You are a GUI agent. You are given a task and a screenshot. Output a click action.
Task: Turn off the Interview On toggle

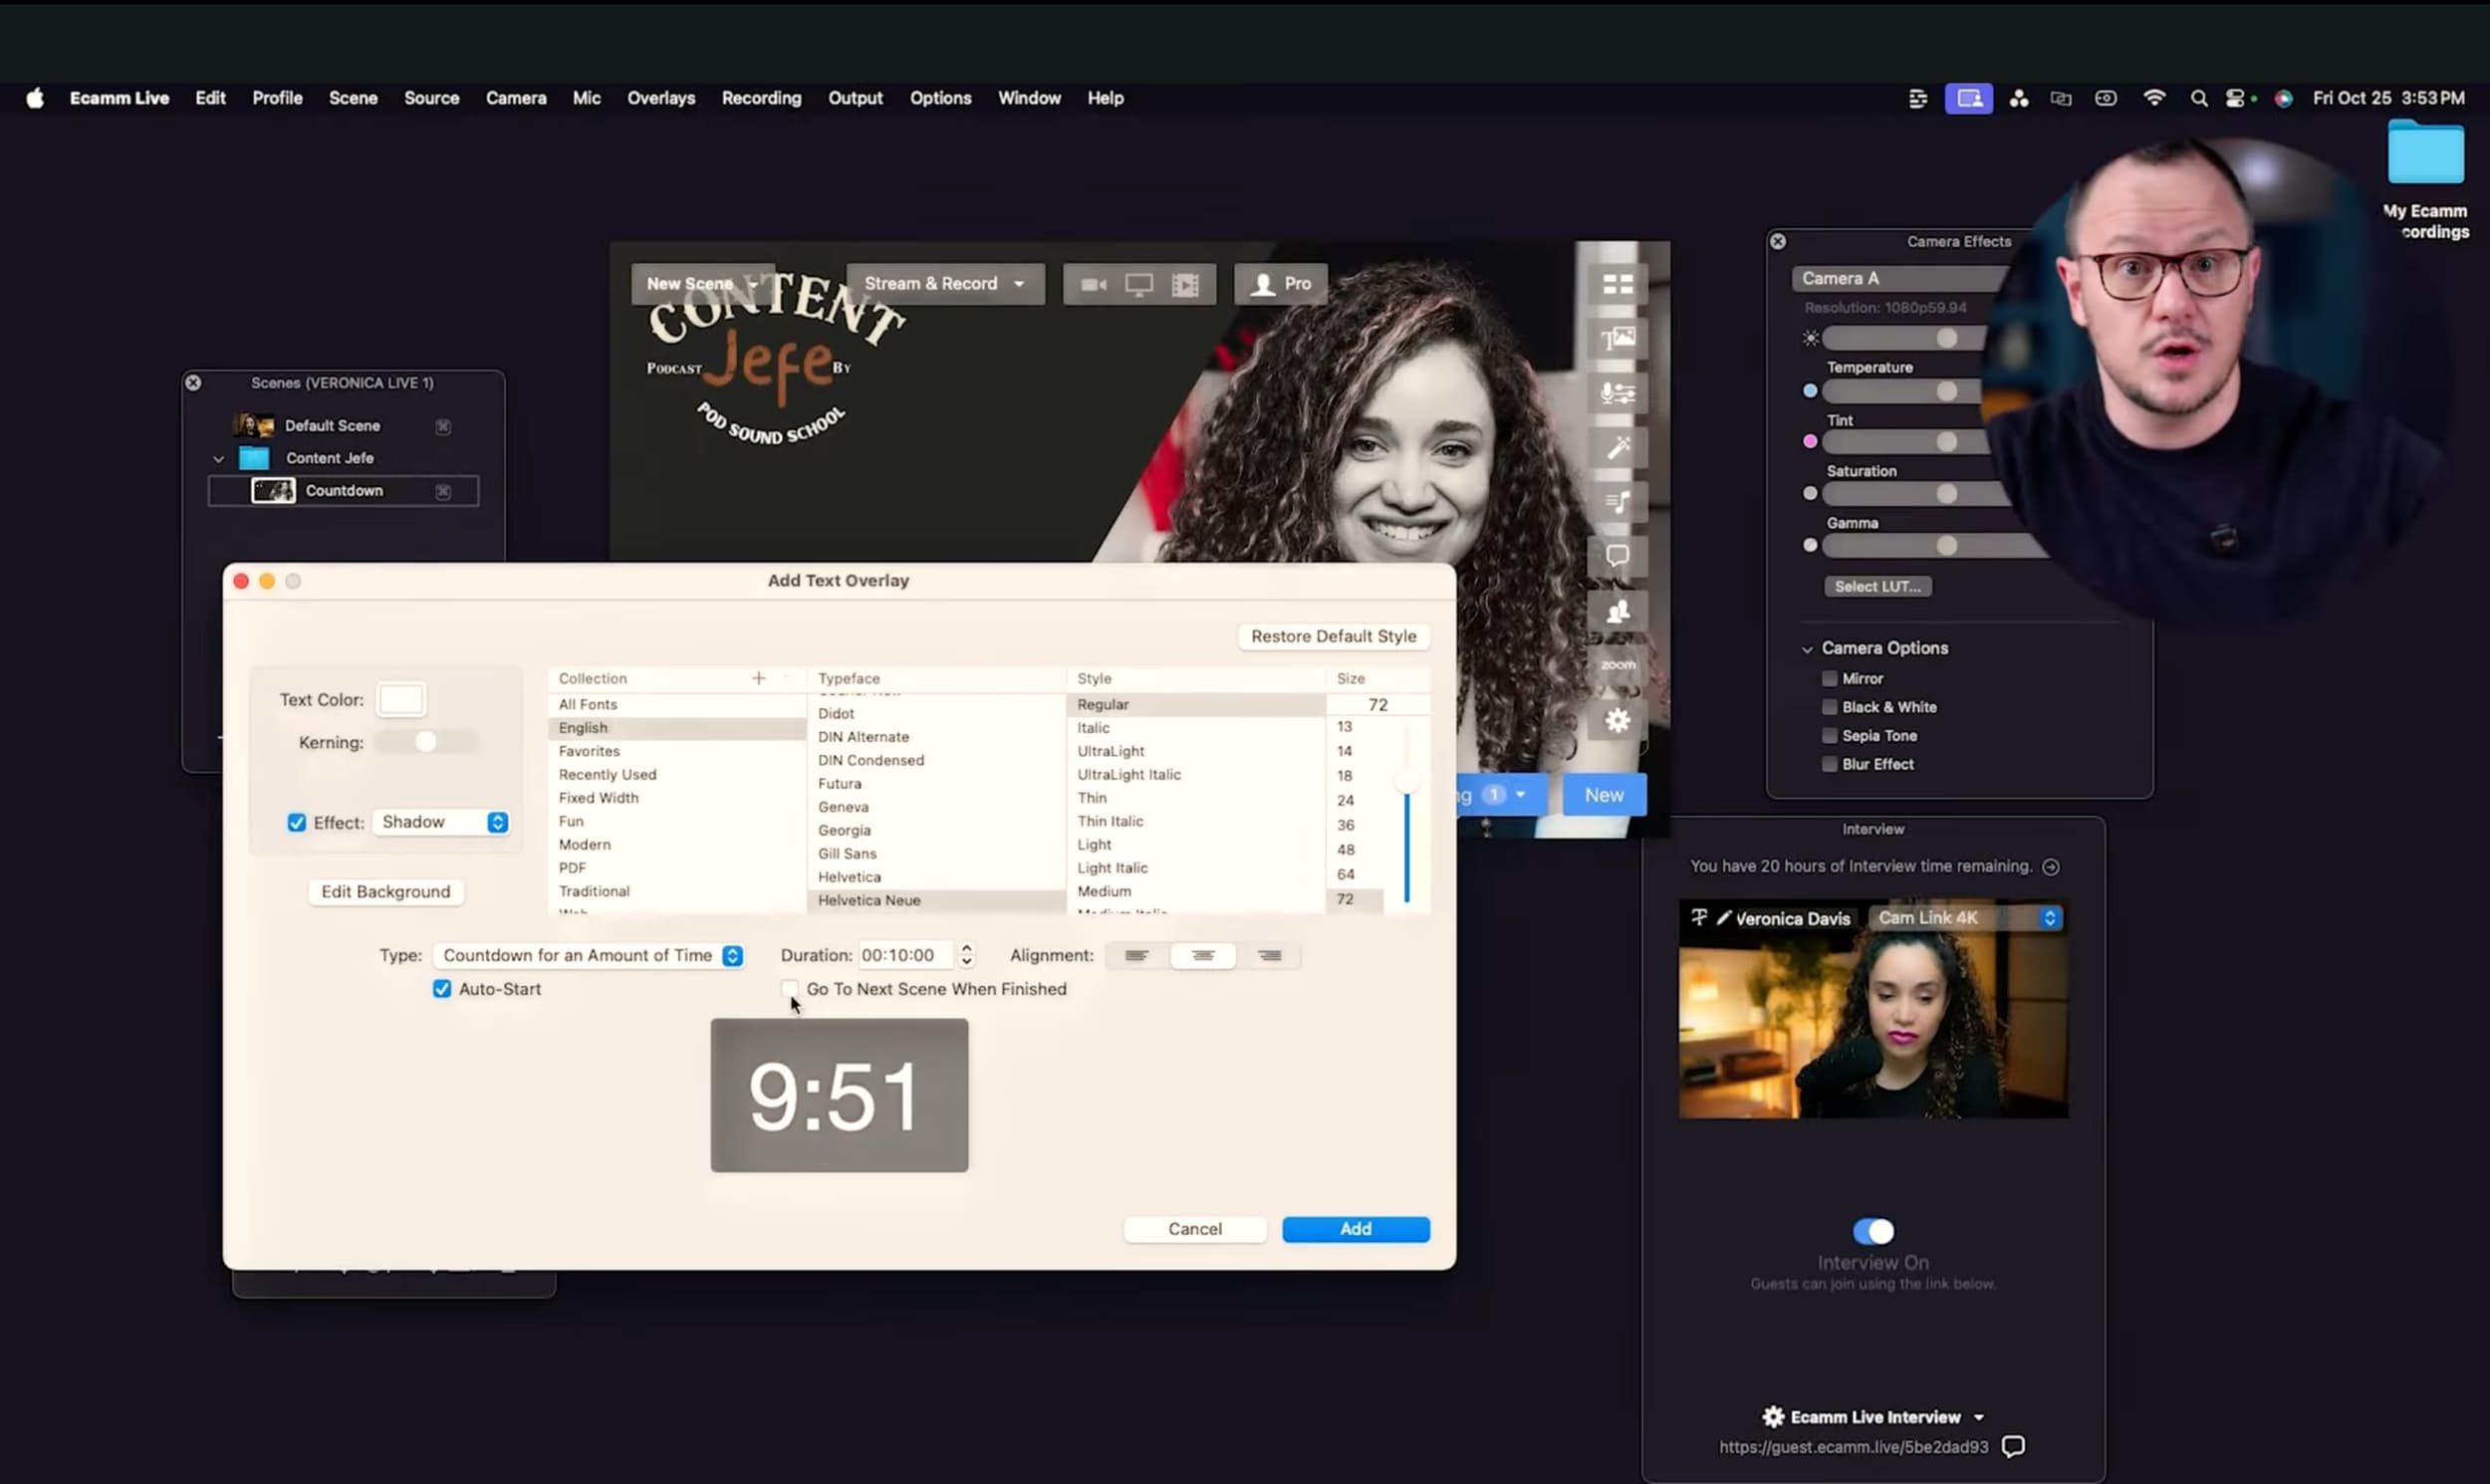(x=1873, y=1231)
